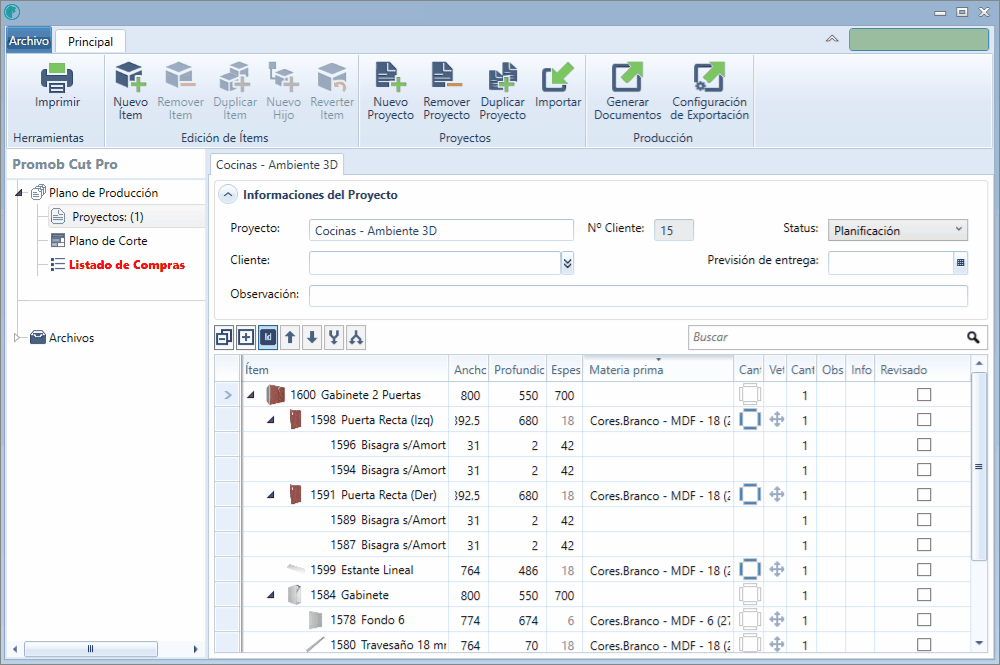Open Listado de Compras in the tree
The height and width of the screenshot is (665, 1000).
pyautogui.click(x=126, y=265)
